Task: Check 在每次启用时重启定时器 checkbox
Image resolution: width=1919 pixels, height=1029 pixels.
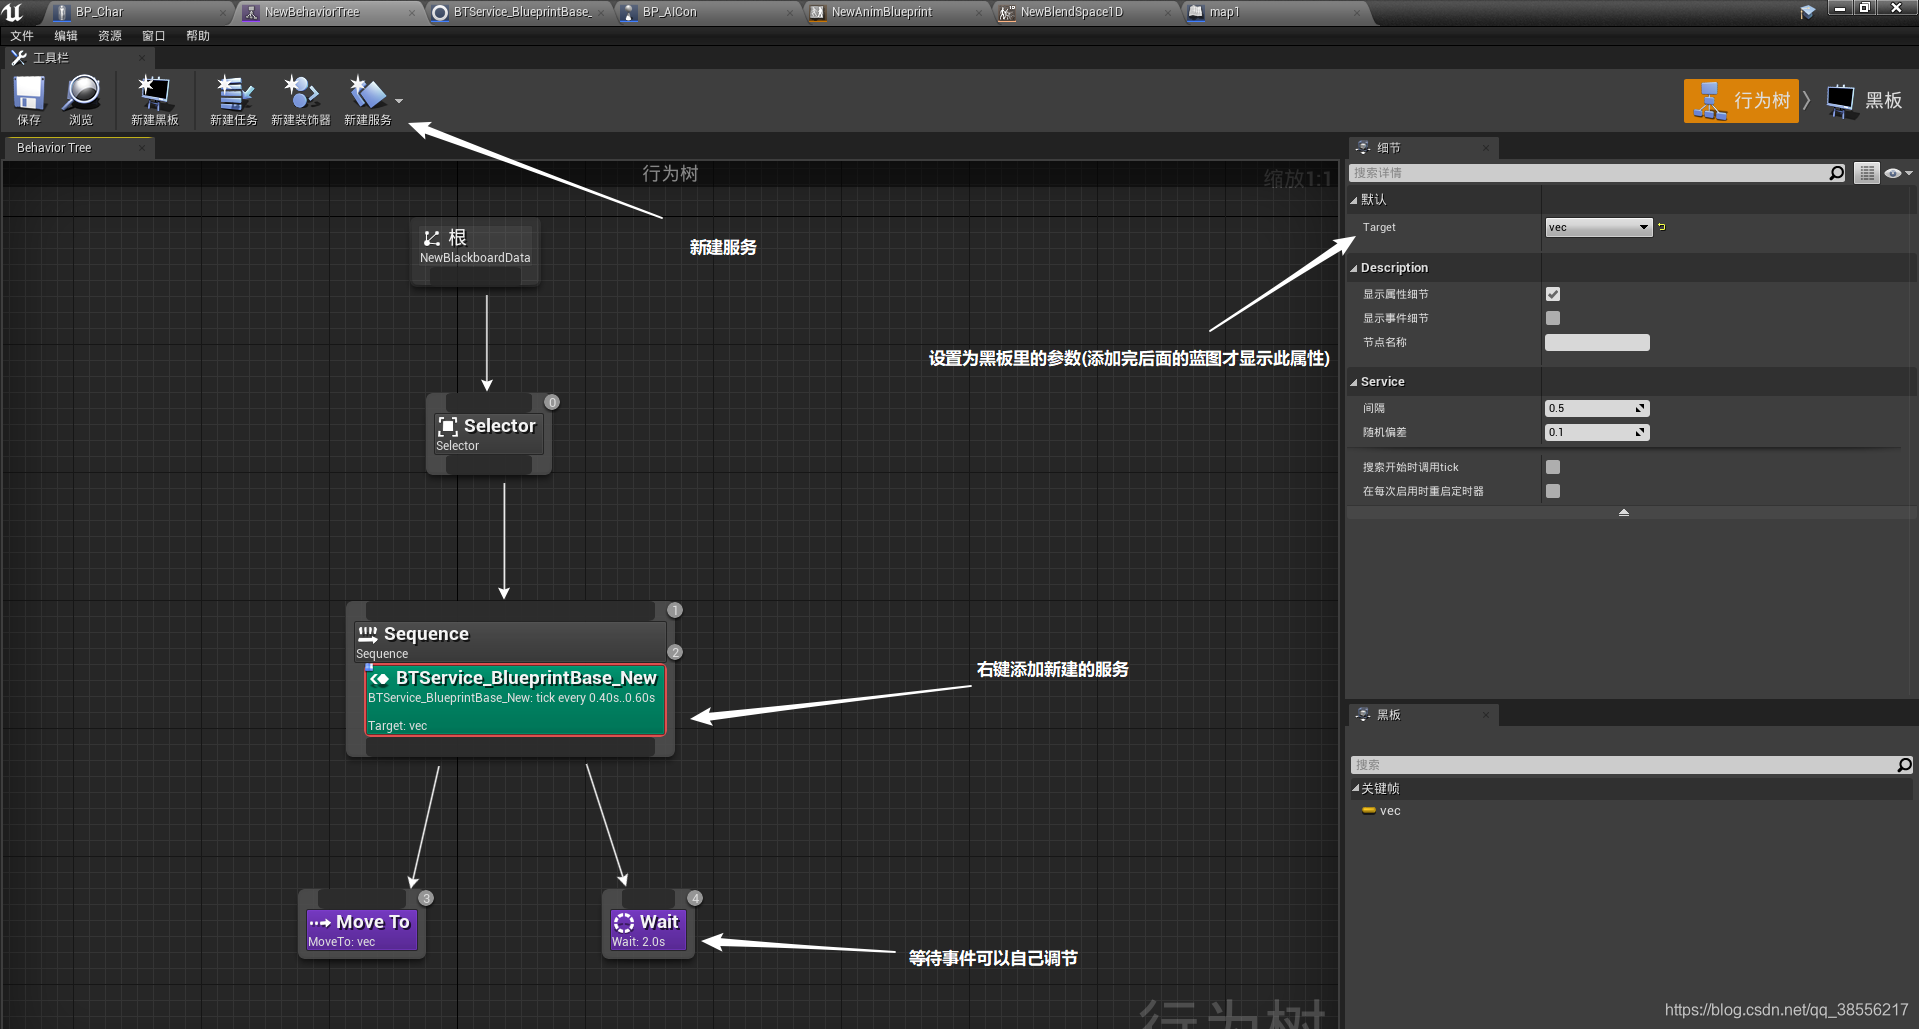Action: tap(1553, 491)
